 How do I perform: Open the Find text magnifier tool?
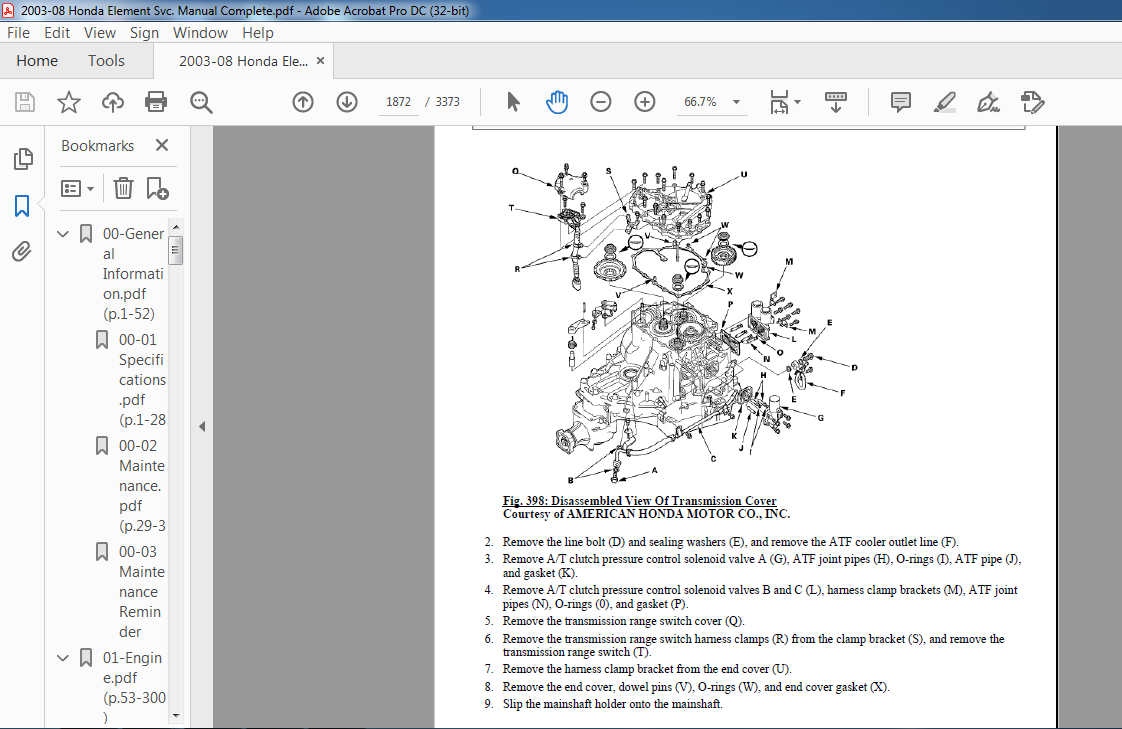pyautogui.click(x=201, y=102)
